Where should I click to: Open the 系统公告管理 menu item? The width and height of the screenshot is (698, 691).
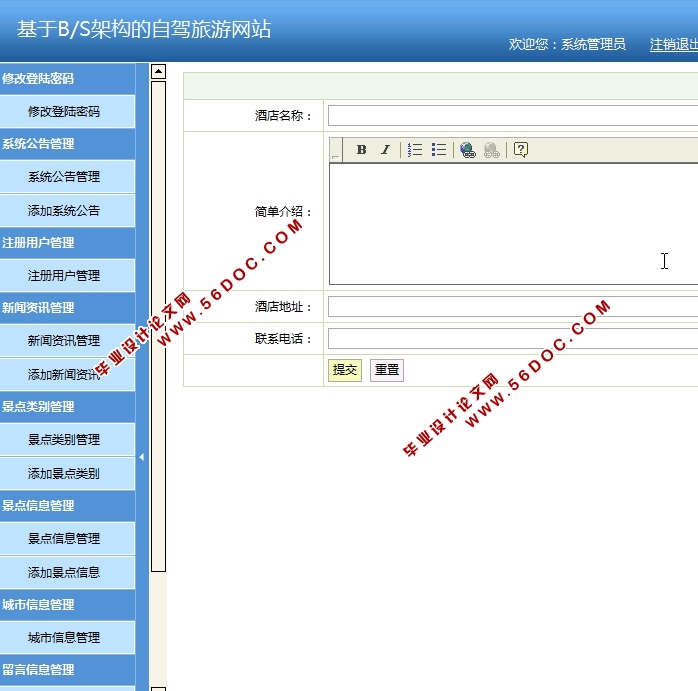coord(67,177)
